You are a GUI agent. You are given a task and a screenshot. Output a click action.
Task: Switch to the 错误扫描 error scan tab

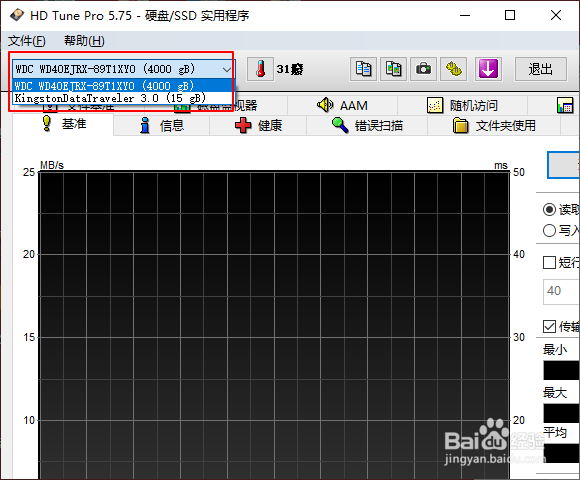coord(367,126)
